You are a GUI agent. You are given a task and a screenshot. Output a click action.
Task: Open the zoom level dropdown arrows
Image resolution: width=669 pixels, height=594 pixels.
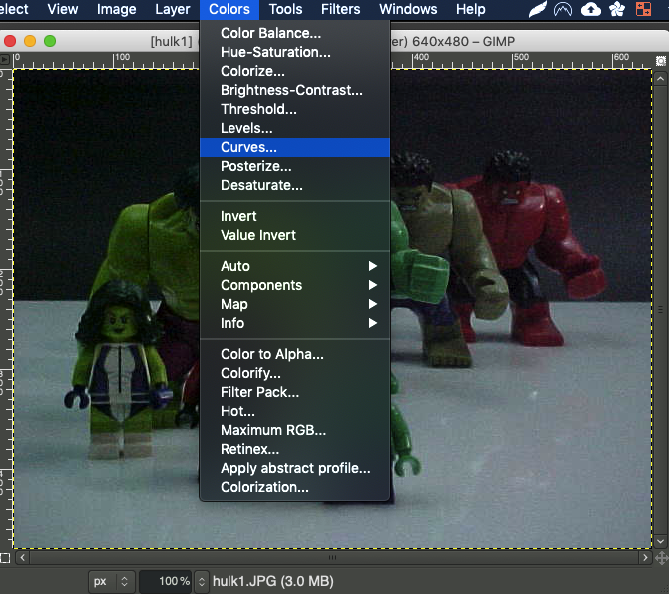point(202,581)
